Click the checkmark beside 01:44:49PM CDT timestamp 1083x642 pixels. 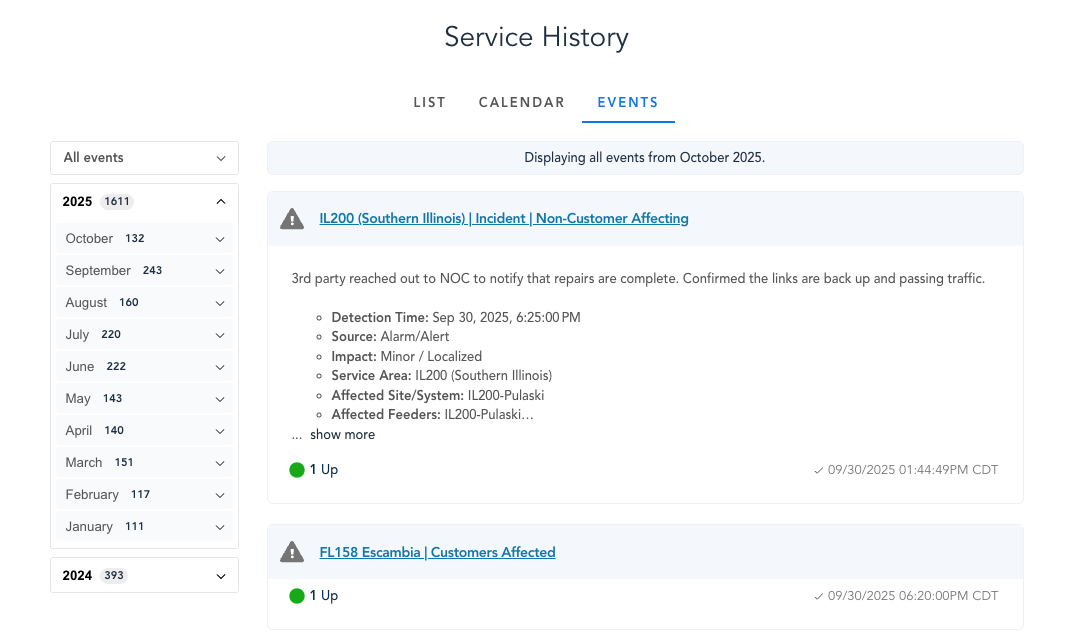coord(819,470)
